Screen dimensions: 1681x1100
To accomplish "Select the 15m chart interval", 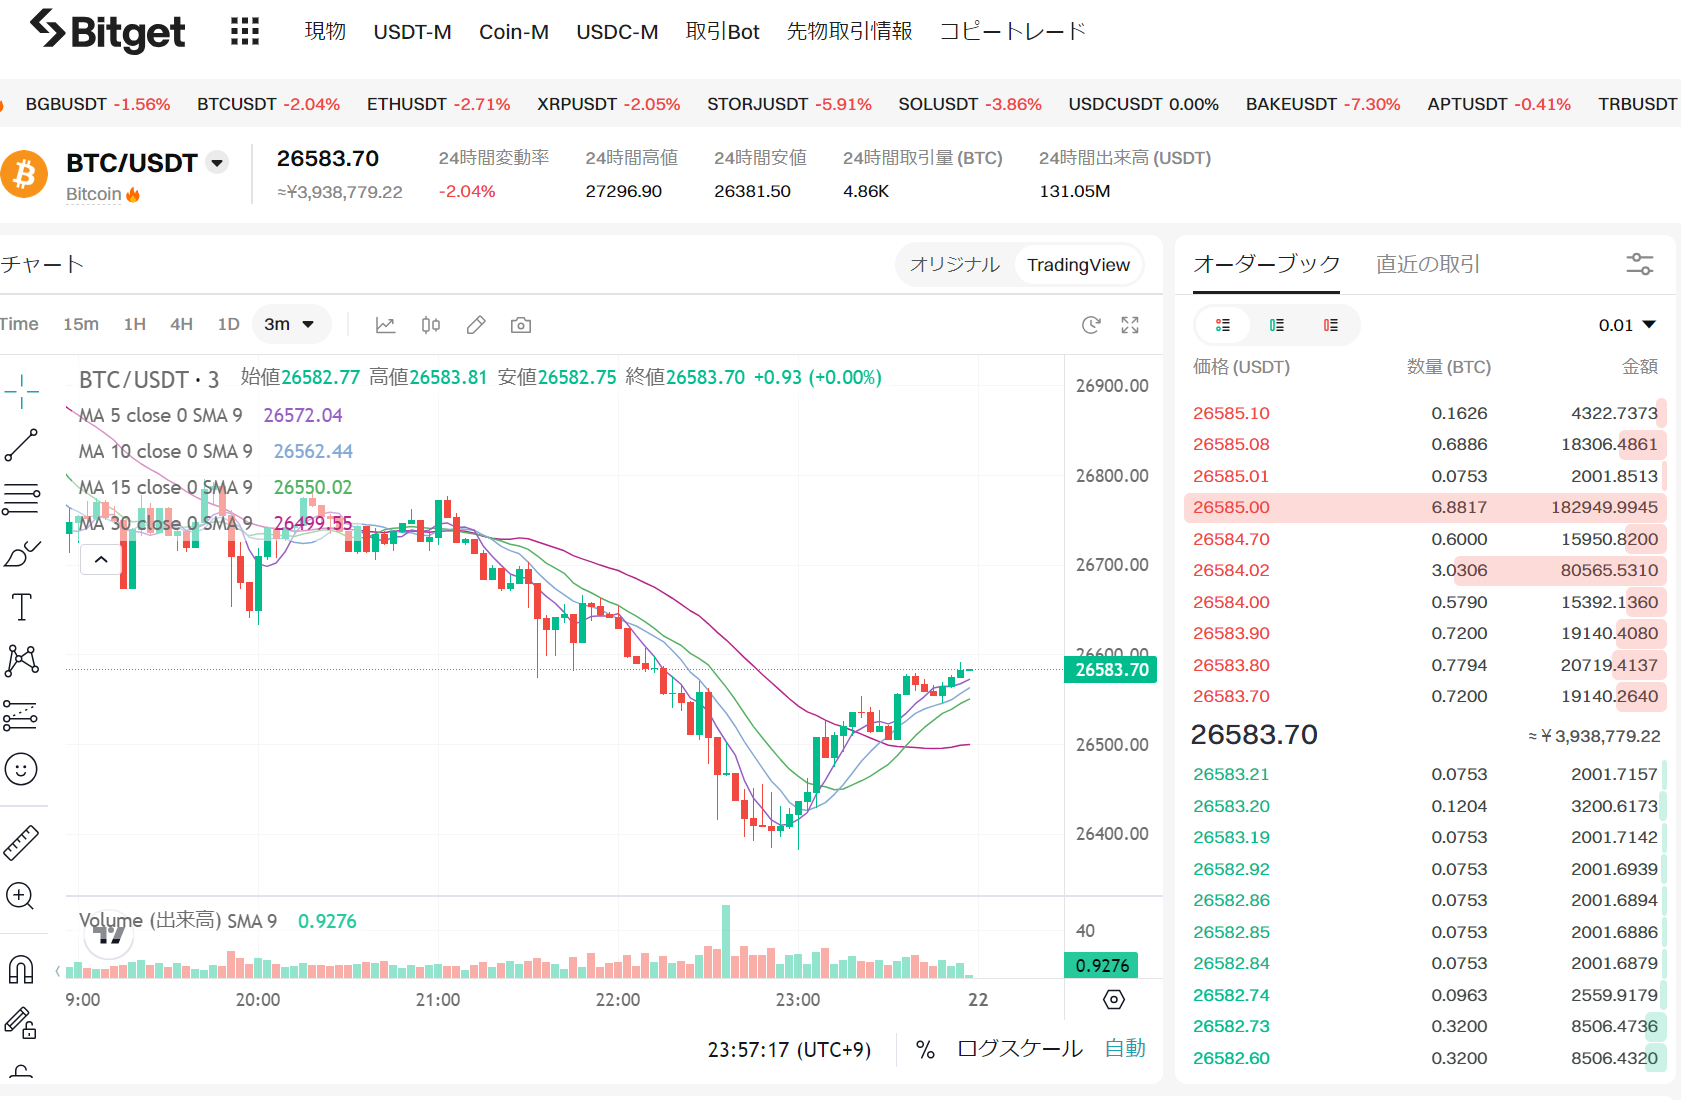I will coord(81,324).
